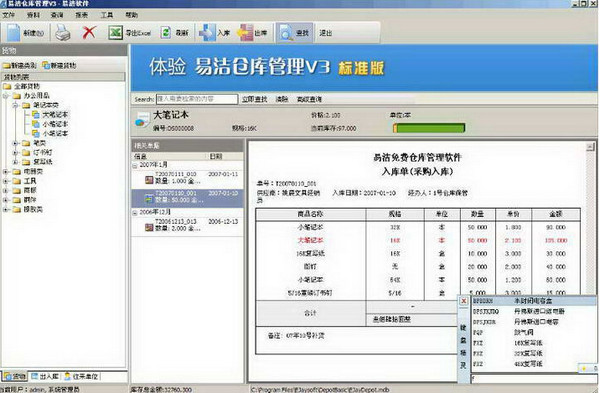Click the 16K复写纸 row in popup list
Screen dimensions: 600x393
pos(533,343)
